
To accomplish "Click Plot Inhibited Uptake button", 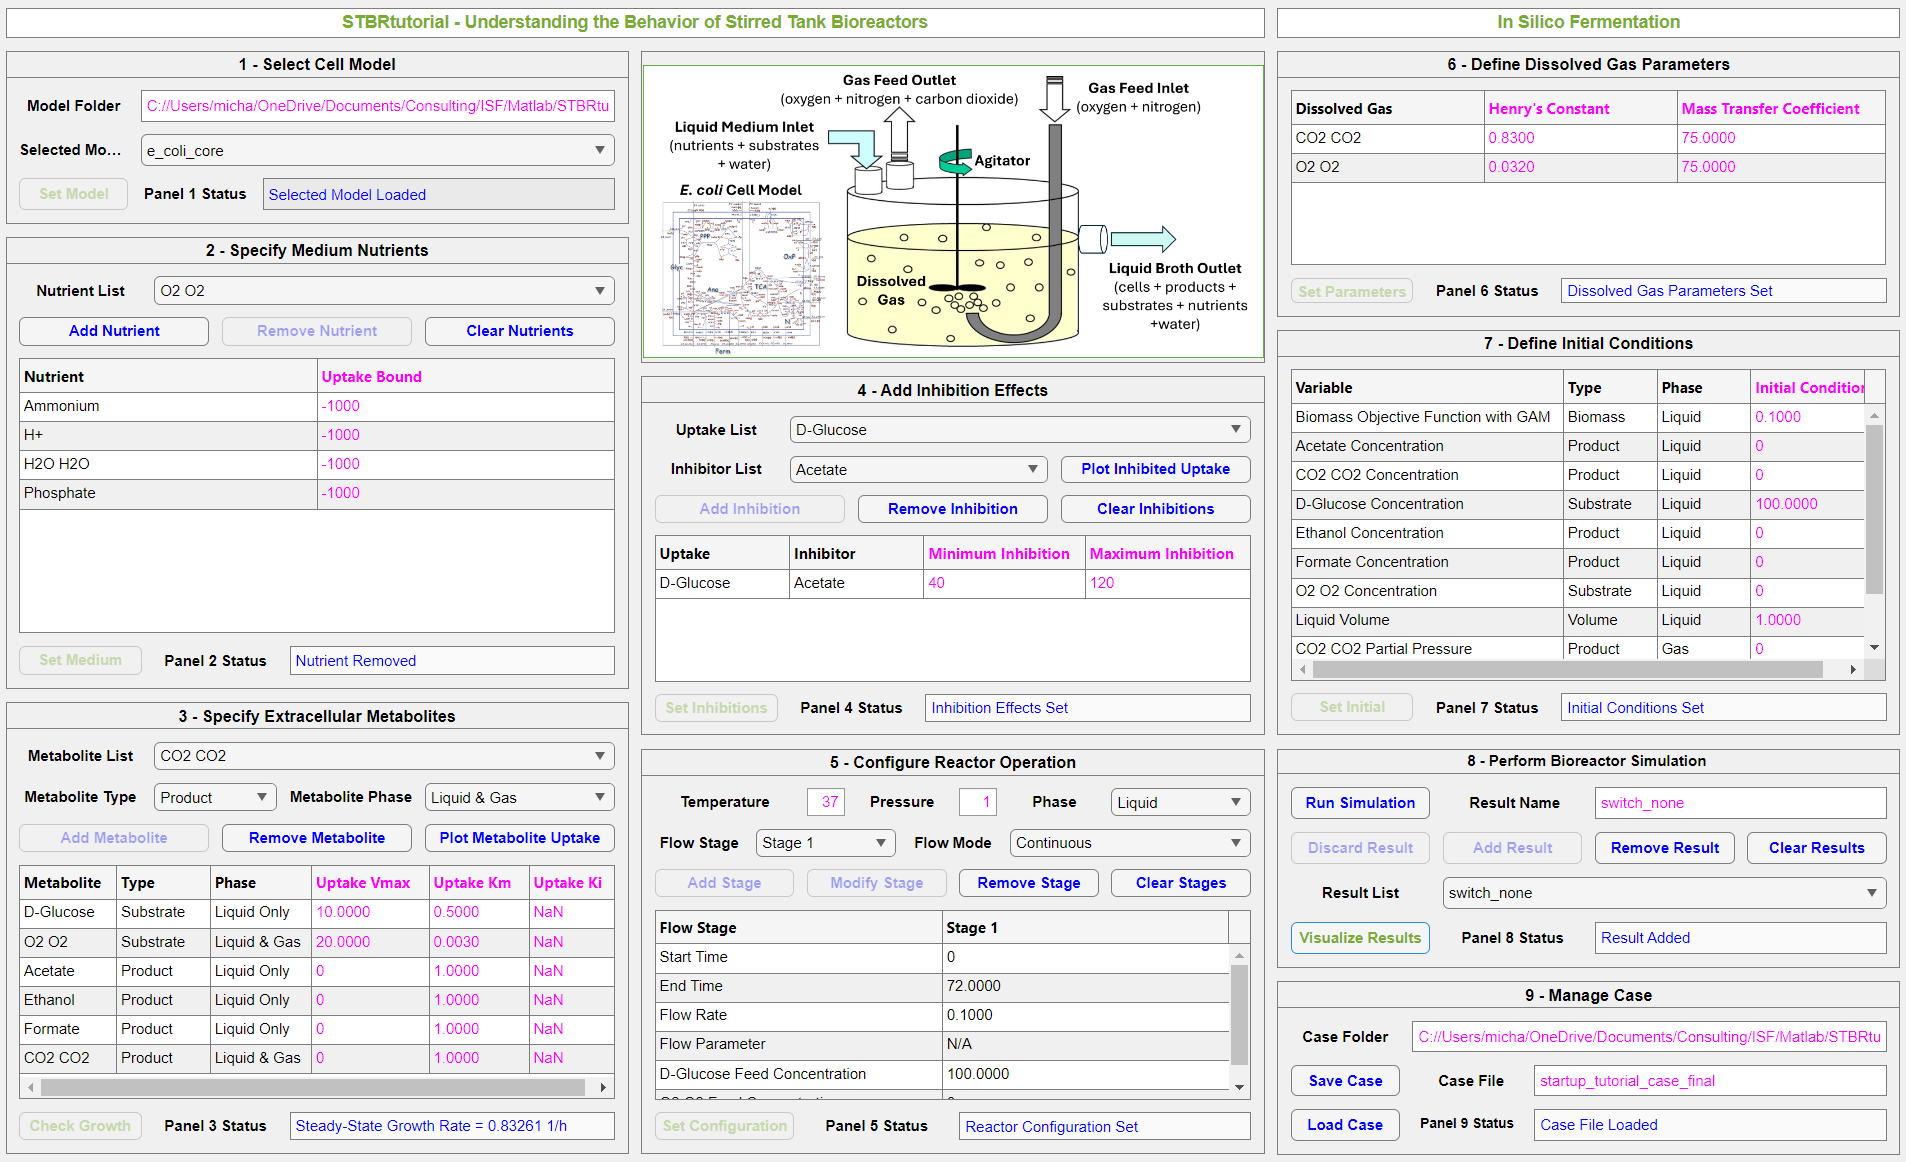I will click(x=1155, y=469).
